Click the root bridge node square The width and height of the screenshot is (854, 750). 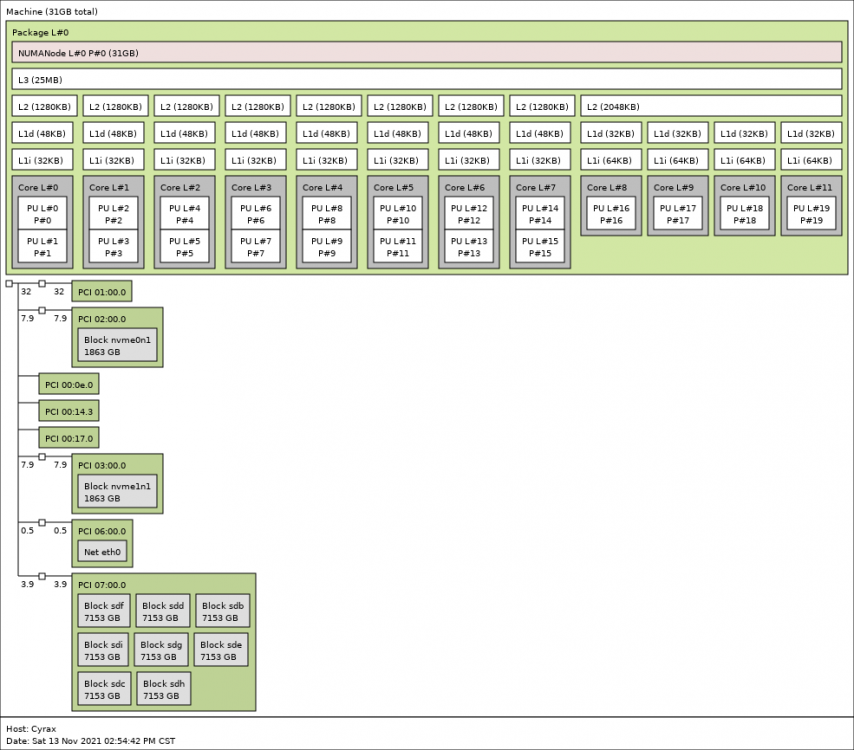point(9,283)
